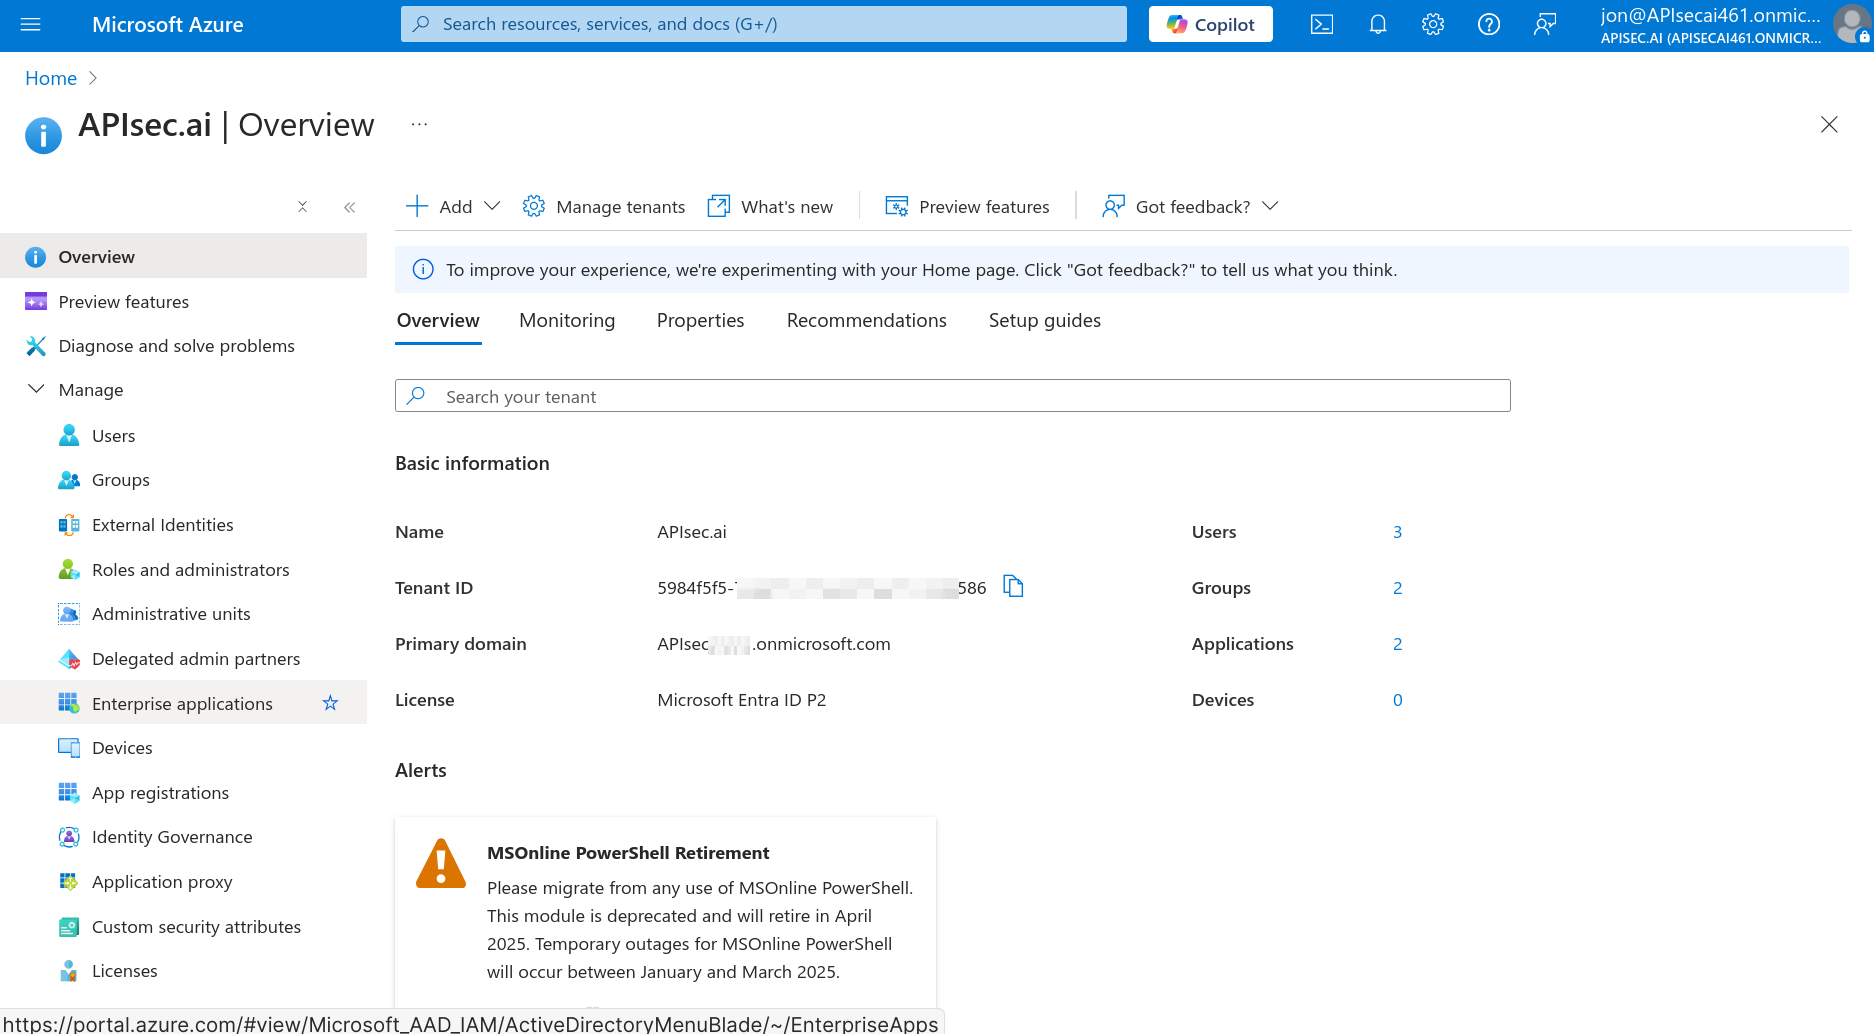Open the notifications bell
The width and height of the screenshot is (1874, 1034).
pos(1377,25)
